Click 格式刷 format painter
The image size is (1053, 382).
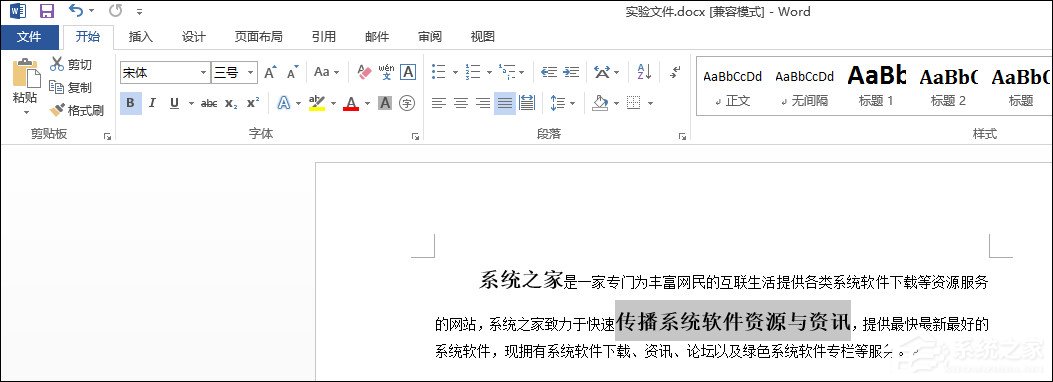pos(77,110)
